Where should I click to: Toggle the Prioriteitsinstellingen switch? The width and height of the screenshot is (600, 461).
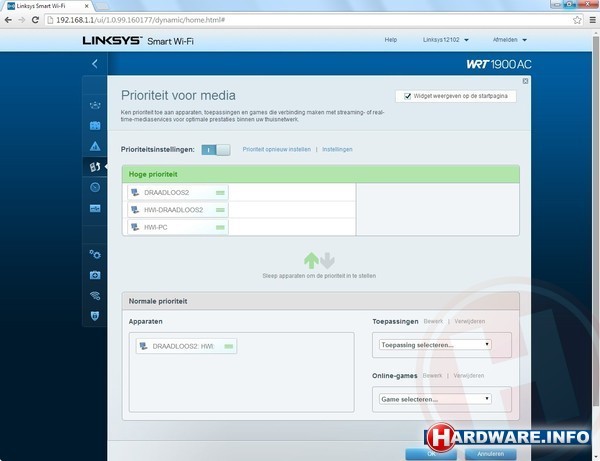click(215, 149)
